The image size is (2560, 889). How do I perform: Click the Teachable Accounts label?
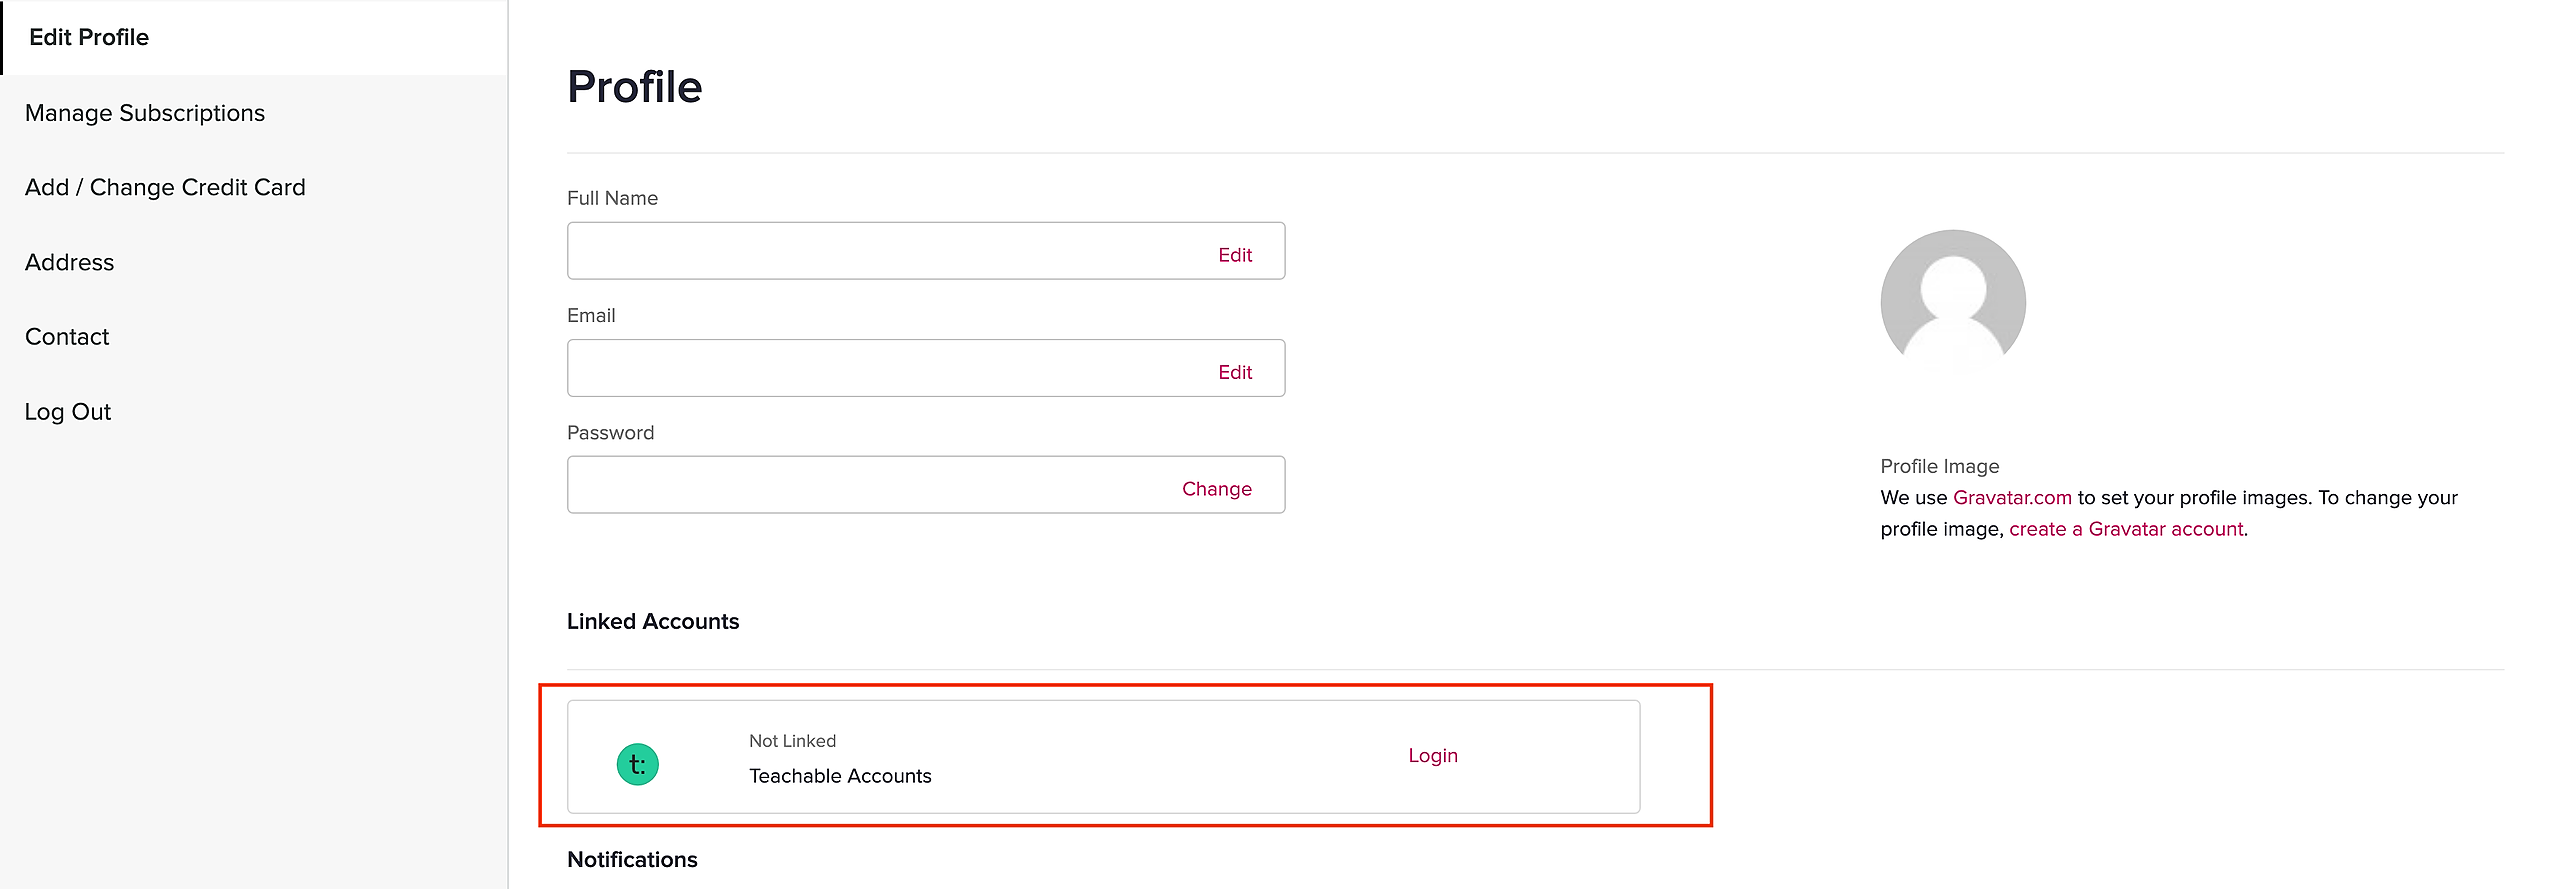(840, 776)
